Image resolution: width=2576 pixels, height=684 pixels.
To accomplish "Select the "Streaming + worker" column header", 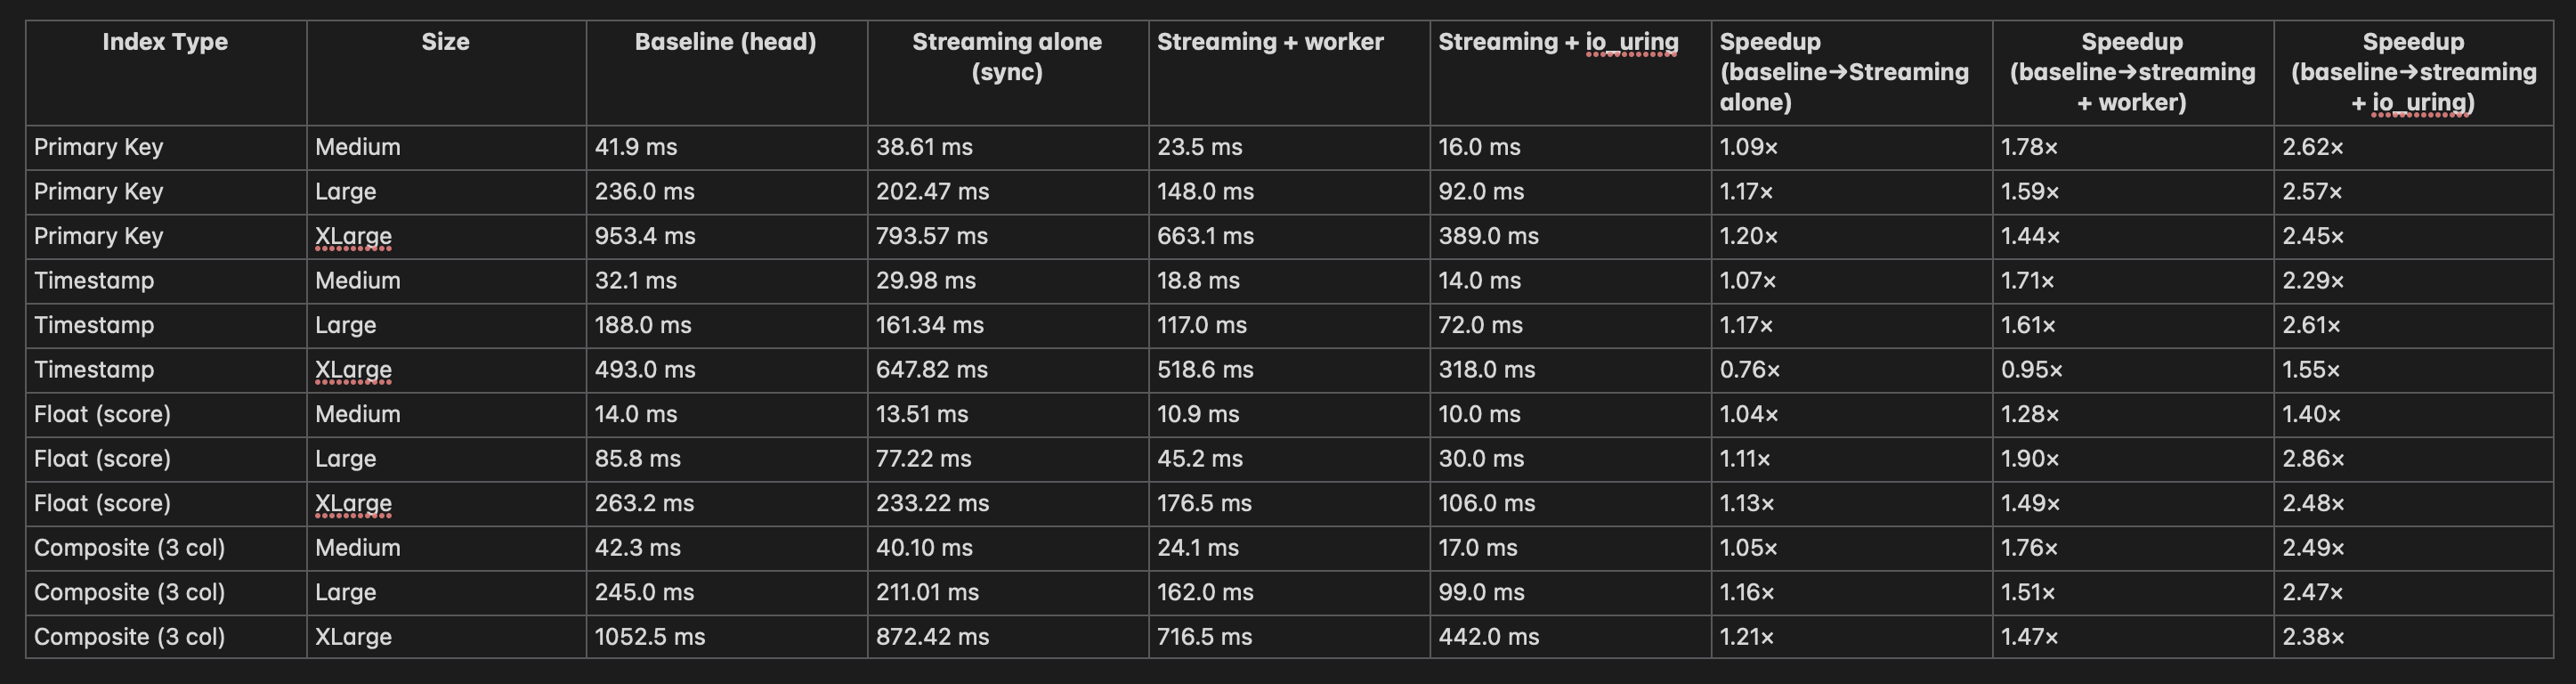I will pyautogui.click(x=1270, y=42).
